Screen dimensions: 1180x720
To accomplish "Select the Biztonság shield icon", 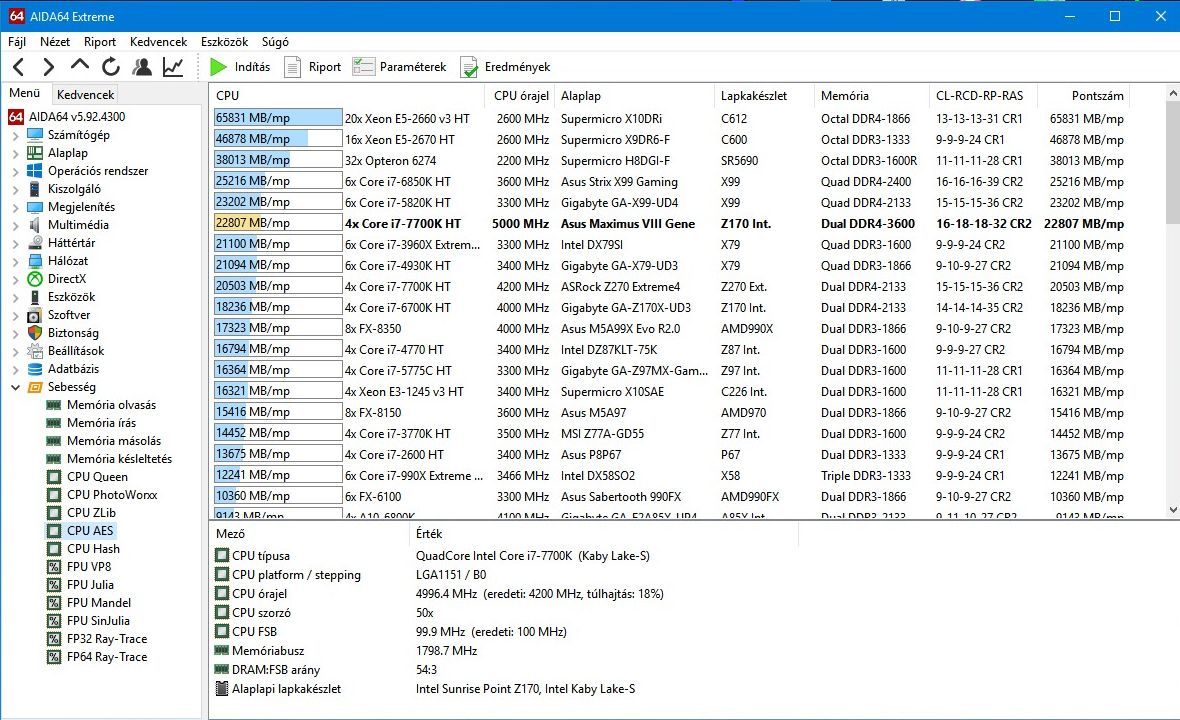I will [x=35, y=333].
